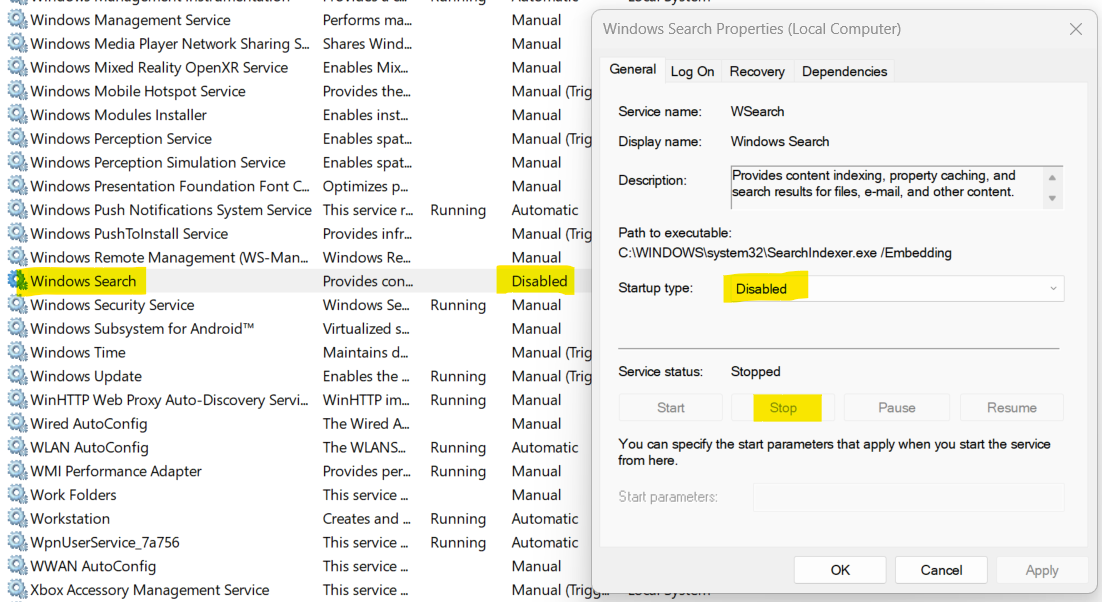1102x602 pixels.
Task: Click the Stop service button
Action: [783, 407]
